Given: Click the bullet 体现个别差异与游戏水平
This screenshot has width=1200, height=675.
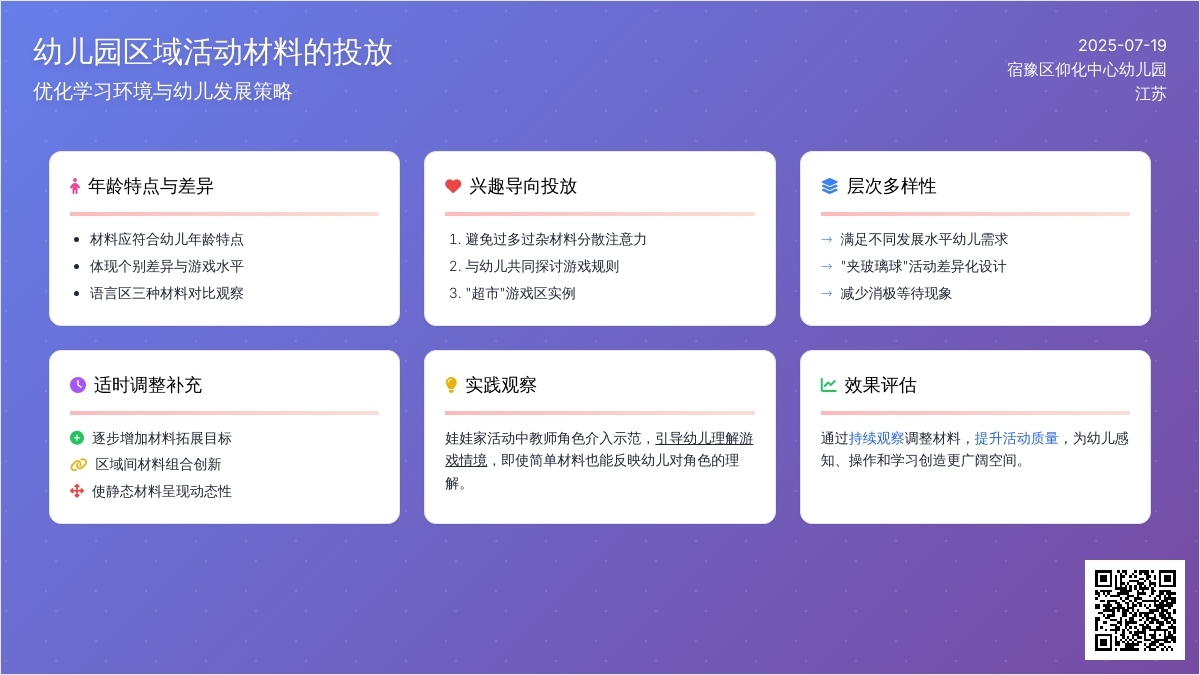Looking at the screenshot, I should tap(167, 266).
